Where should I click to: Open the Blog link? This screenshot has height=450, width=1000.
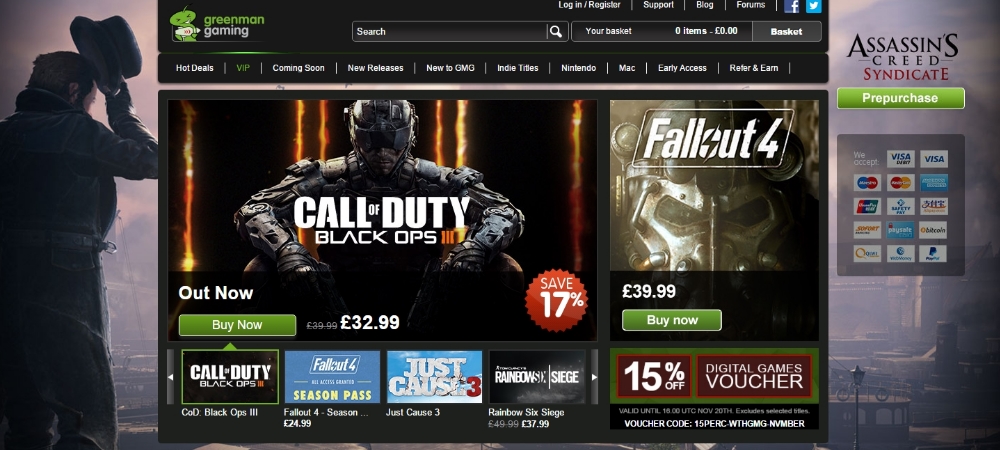[x=705, y=4]
